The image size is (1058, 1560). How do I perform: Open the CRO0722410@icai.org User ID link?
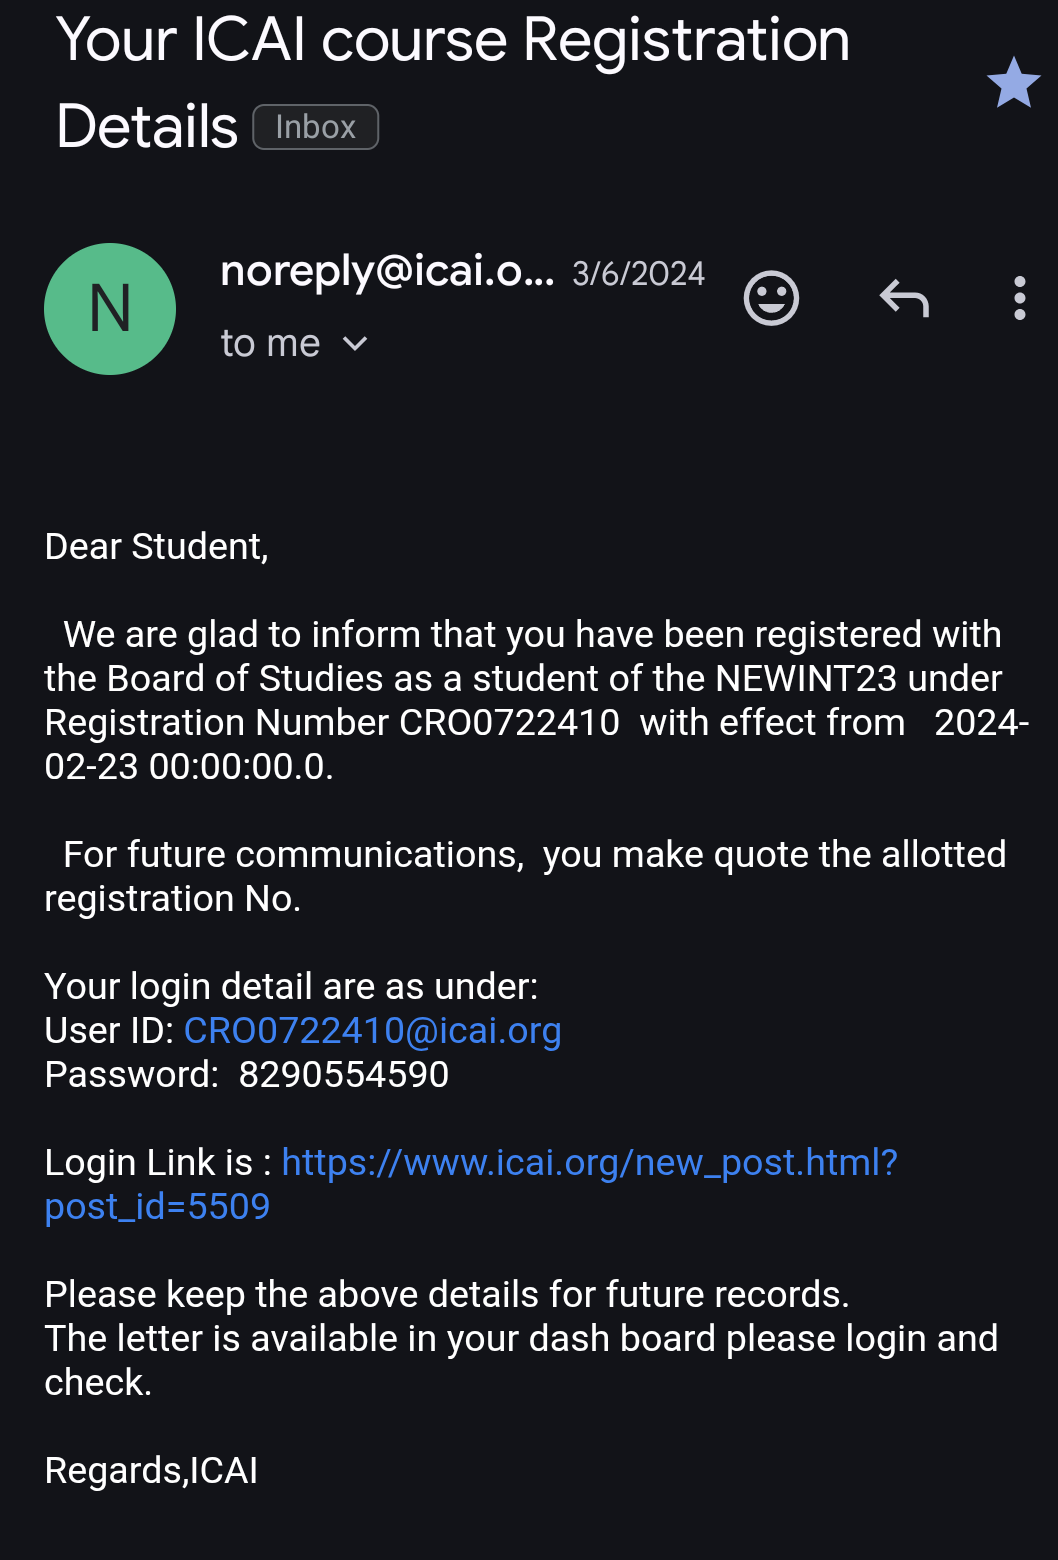(x=372, y=1031)
